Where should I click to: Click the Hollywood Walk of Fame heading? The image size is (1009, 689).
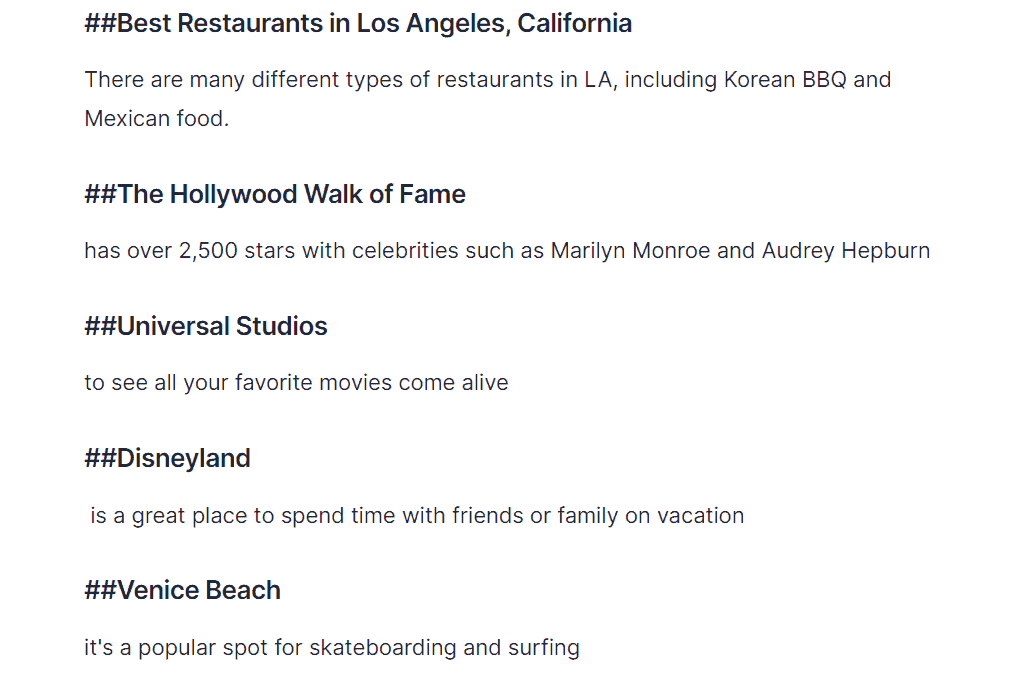275,194
